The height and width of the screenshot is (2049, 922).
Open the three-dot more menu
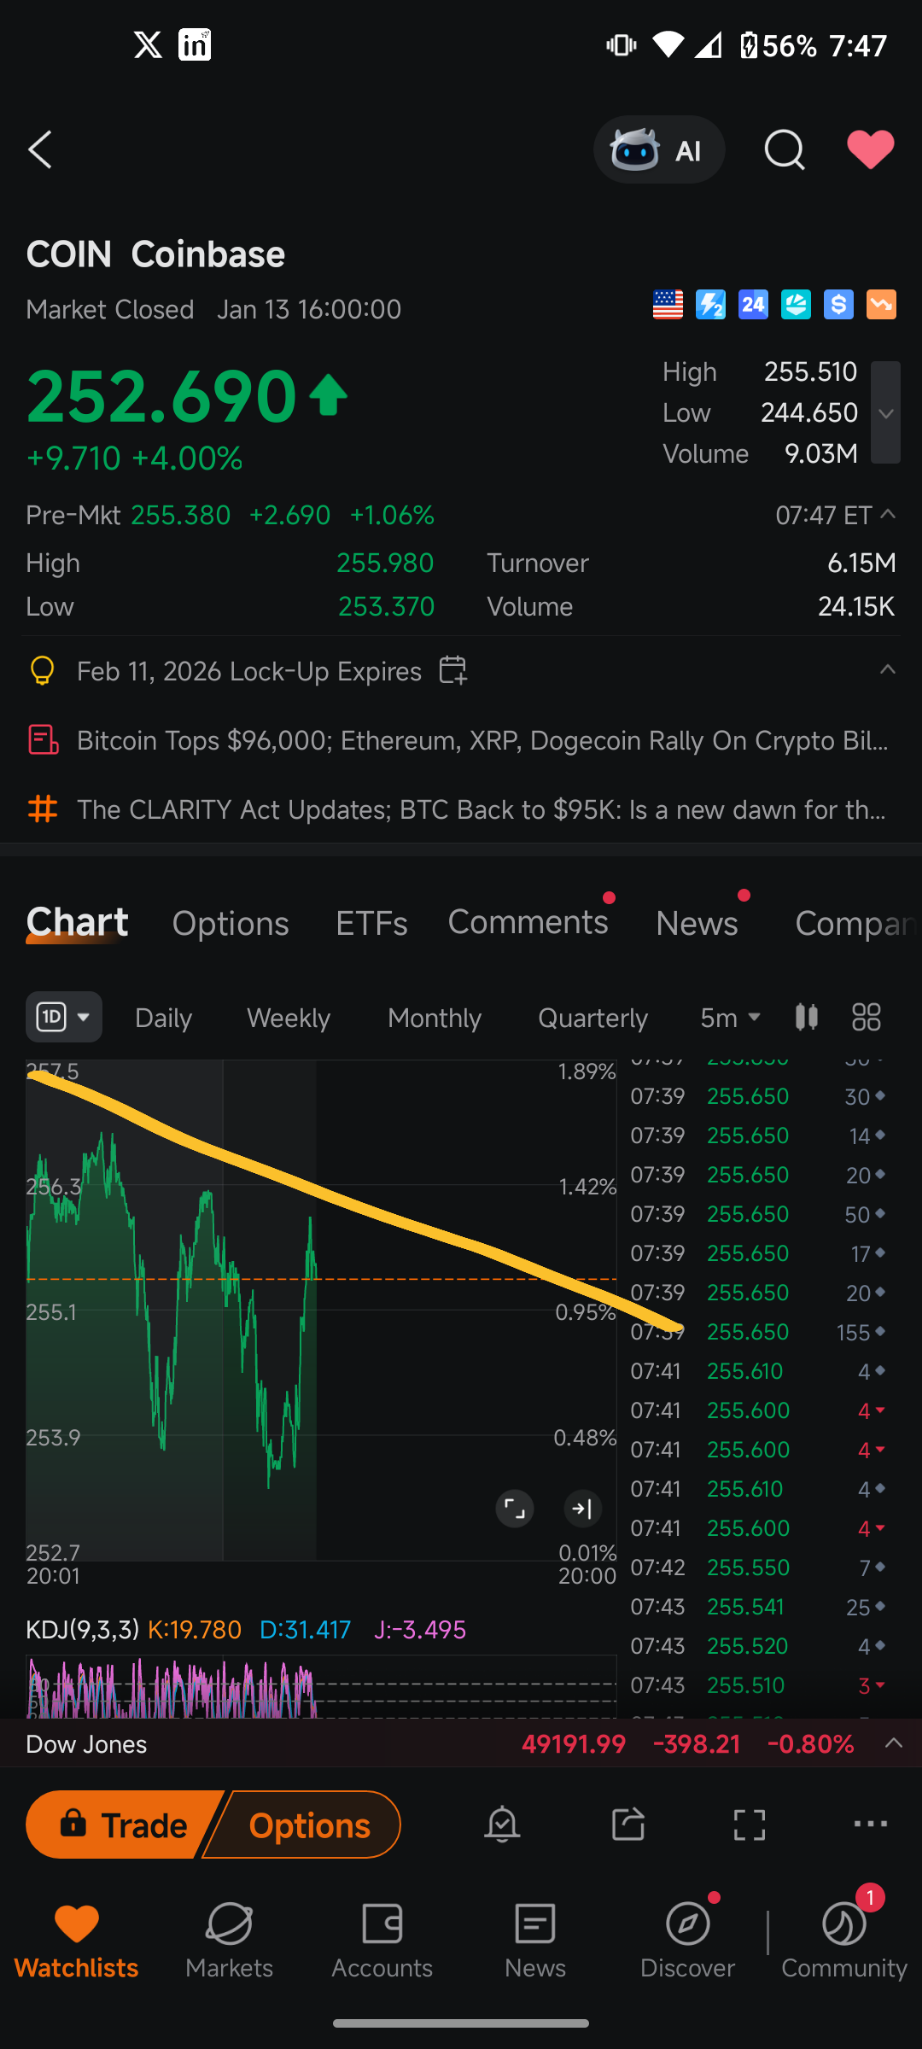pyautogui.click(x=871, y=1824)
